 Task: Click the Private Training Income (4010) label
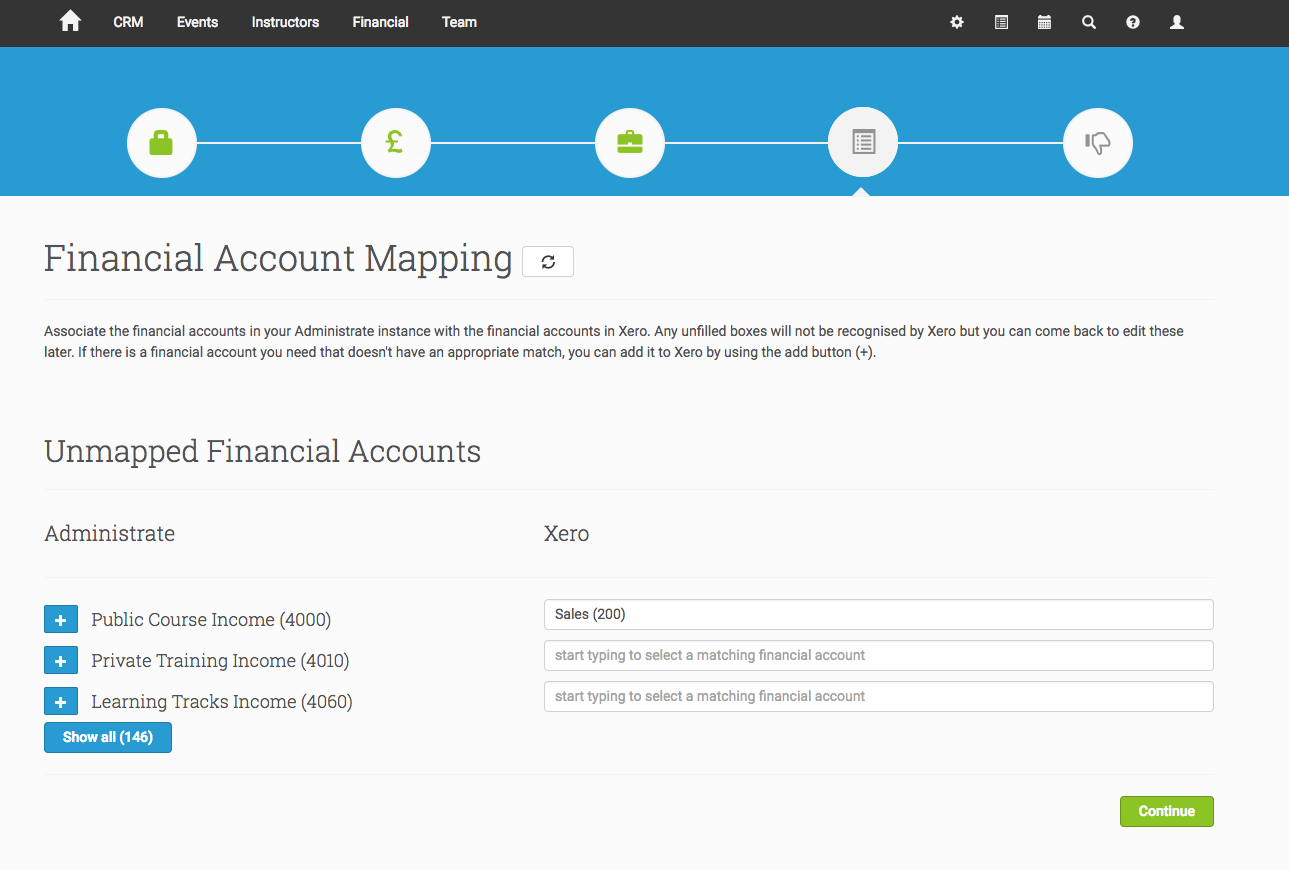click(x=220, y=661)
